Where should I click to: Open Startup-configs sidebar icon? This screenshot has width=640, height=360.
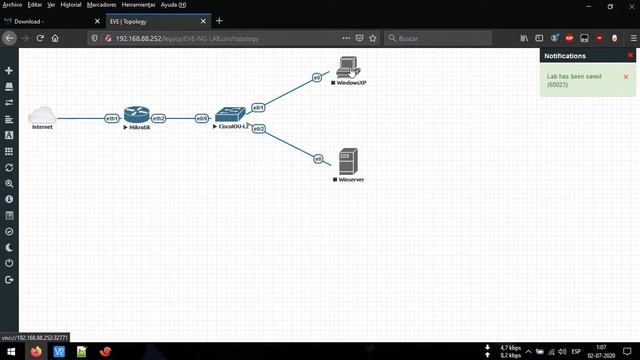click(9, 119)
